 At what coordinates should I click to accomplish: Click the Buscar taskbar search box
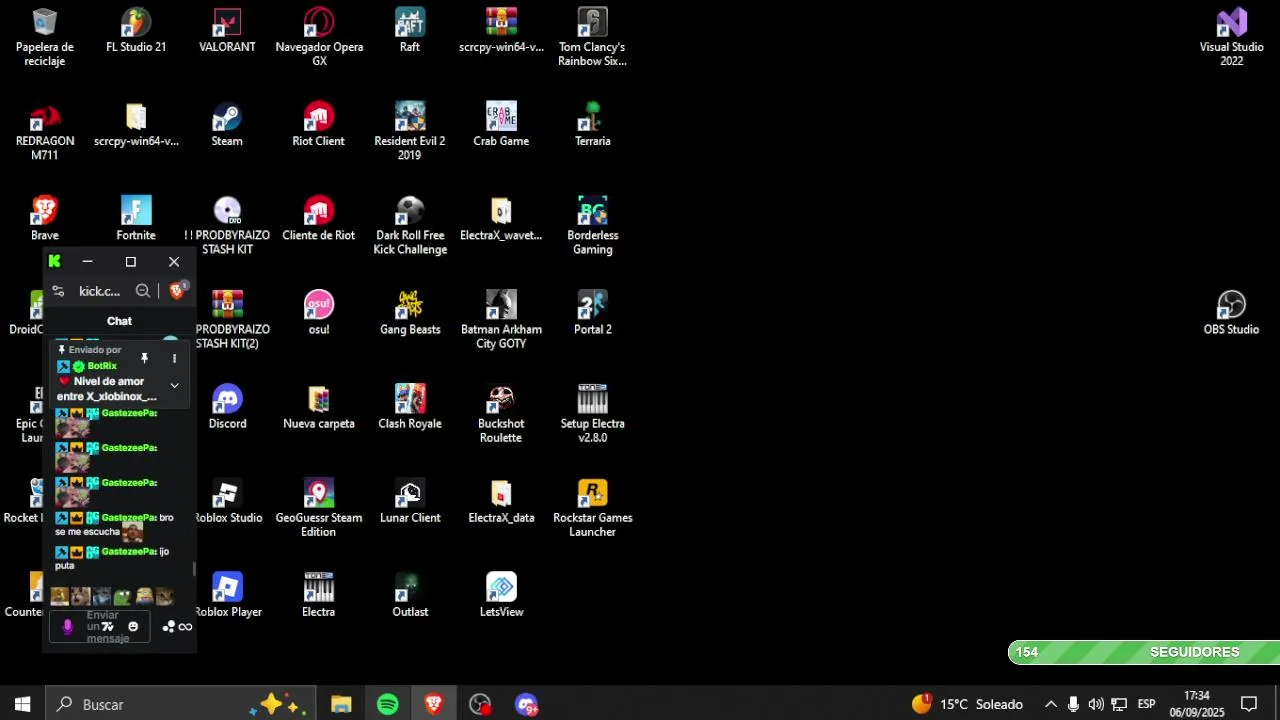tap(181, 704)
